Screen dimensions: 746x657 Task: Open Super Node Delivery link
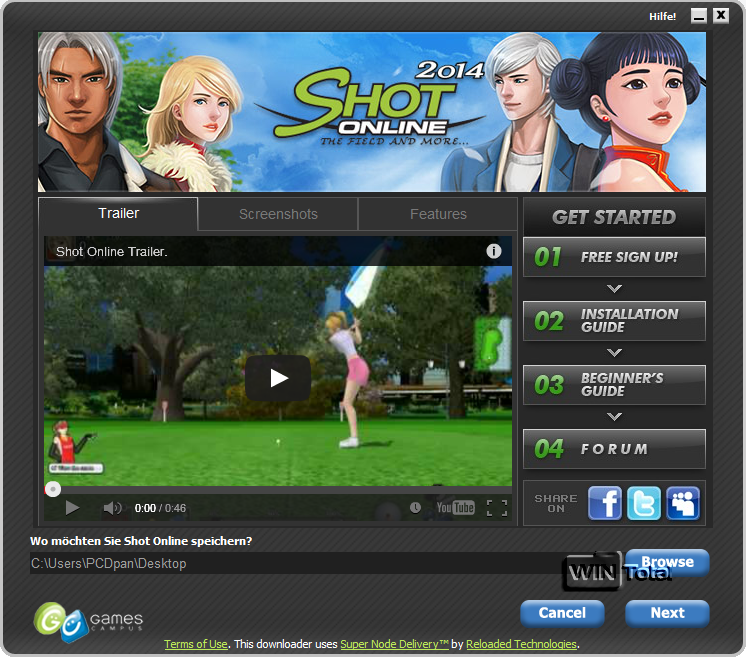(394, 644)
